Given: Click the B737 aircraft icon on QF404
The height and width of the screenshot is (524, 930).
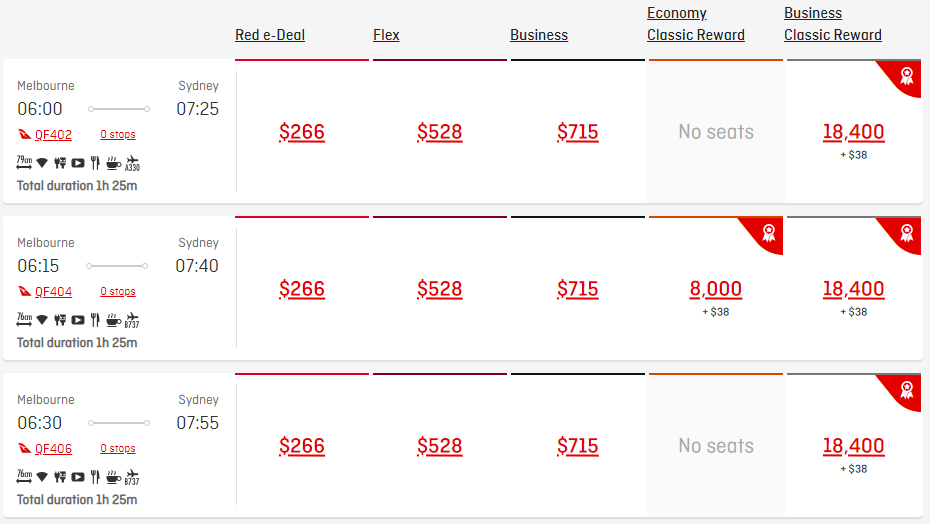Looking at the screenshot, I should pos(132,320).
